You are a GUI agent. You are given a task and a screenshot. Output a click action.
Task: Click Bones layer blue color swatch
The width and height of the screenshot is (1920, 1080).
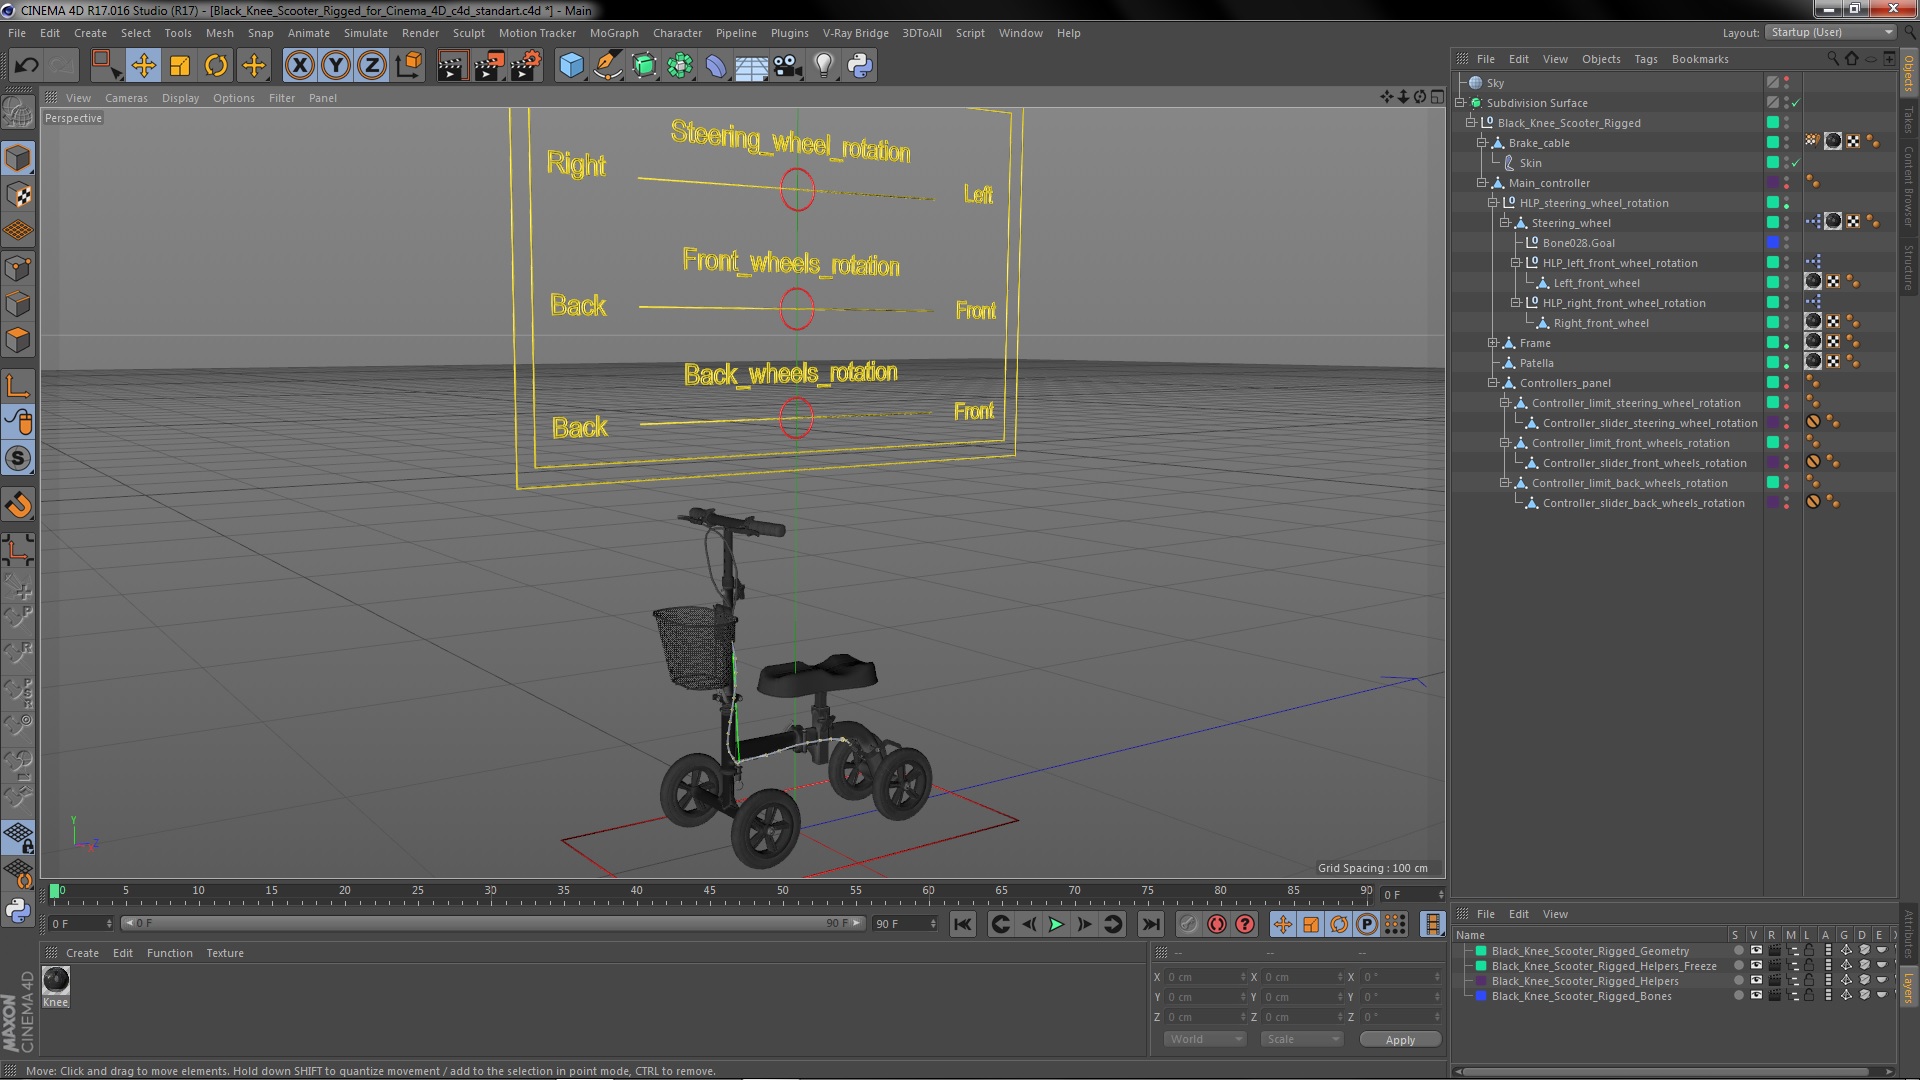[1481, 997]
